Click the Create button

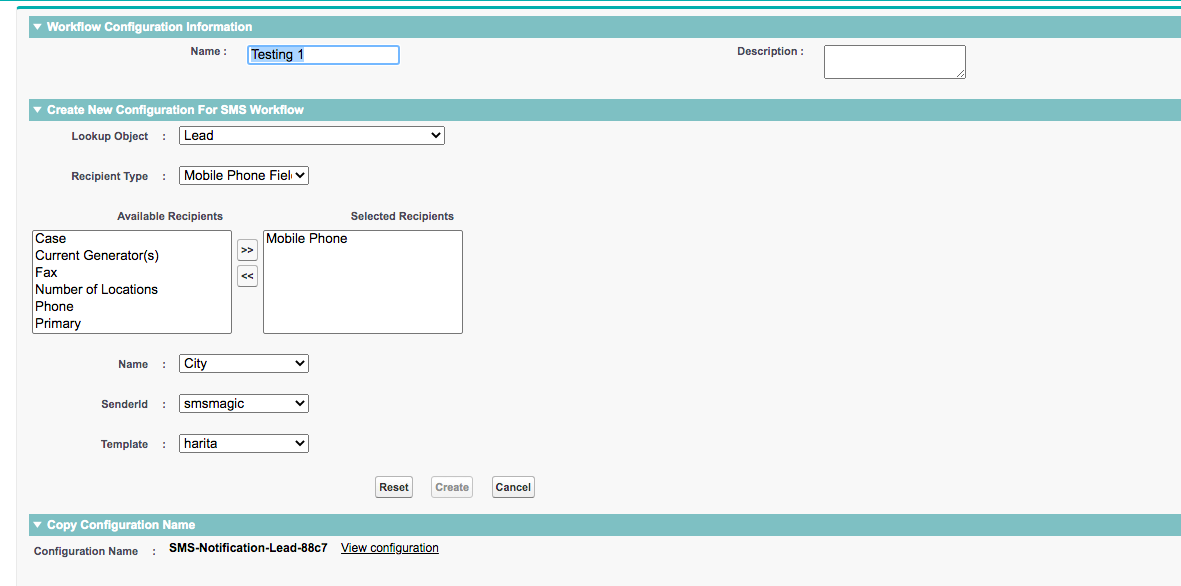click(451, 487)
